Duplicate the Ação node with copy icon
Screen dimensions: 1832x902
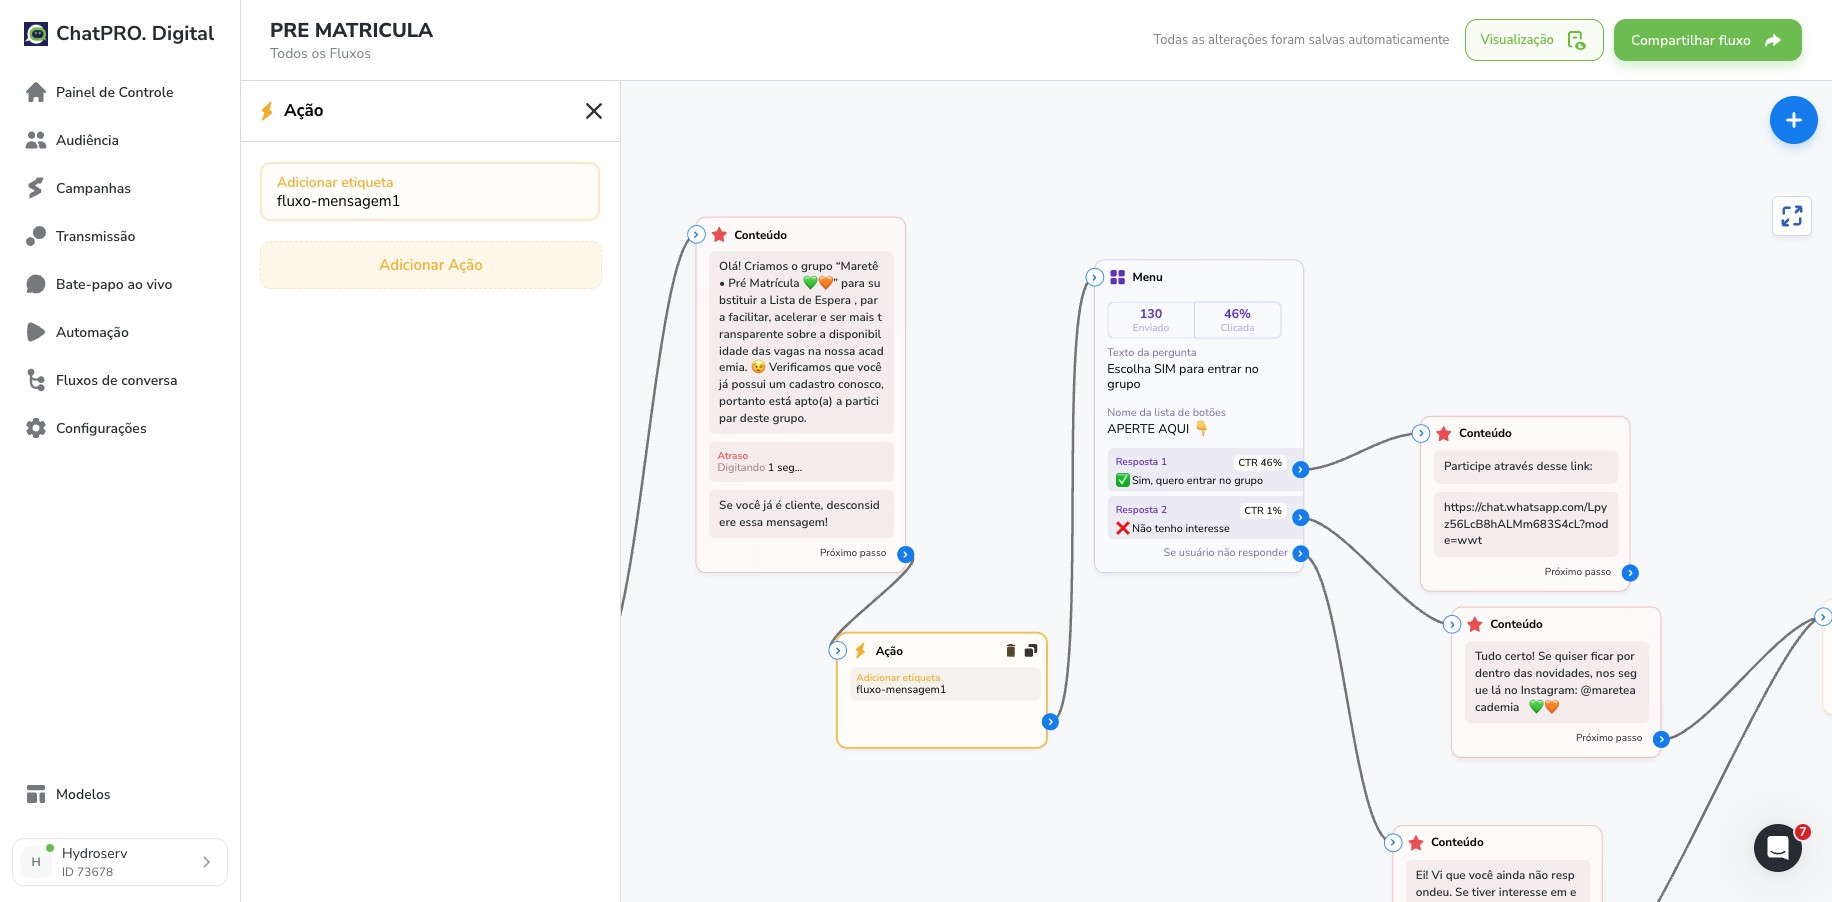pos(1030,651)
